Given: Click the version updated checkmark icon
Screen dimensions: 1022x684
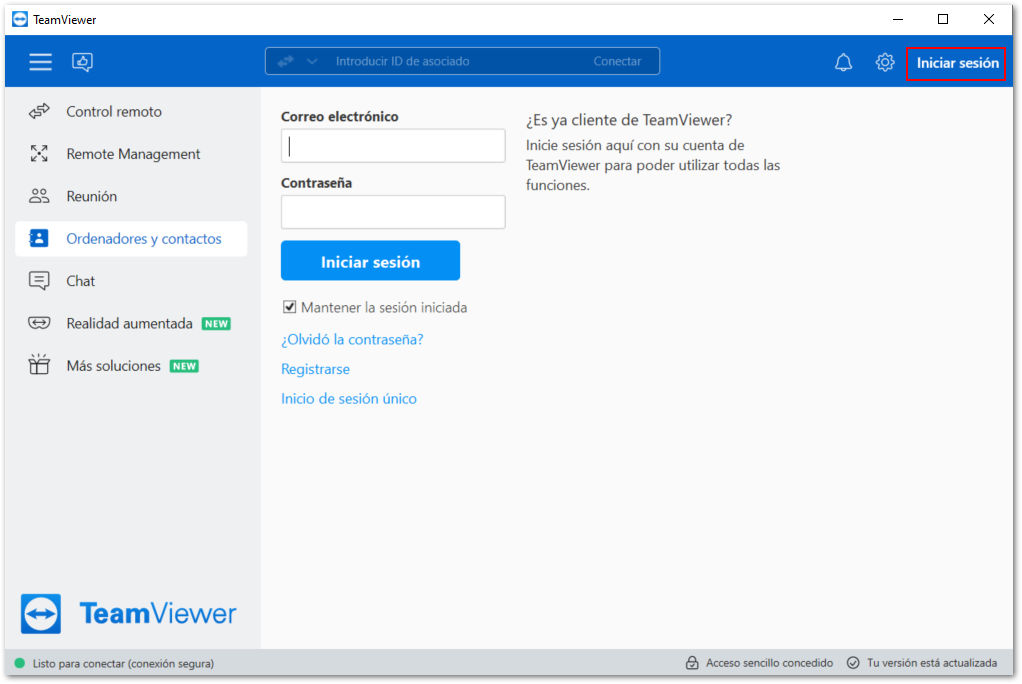Looking at the screenshot, I should (853, 662).
